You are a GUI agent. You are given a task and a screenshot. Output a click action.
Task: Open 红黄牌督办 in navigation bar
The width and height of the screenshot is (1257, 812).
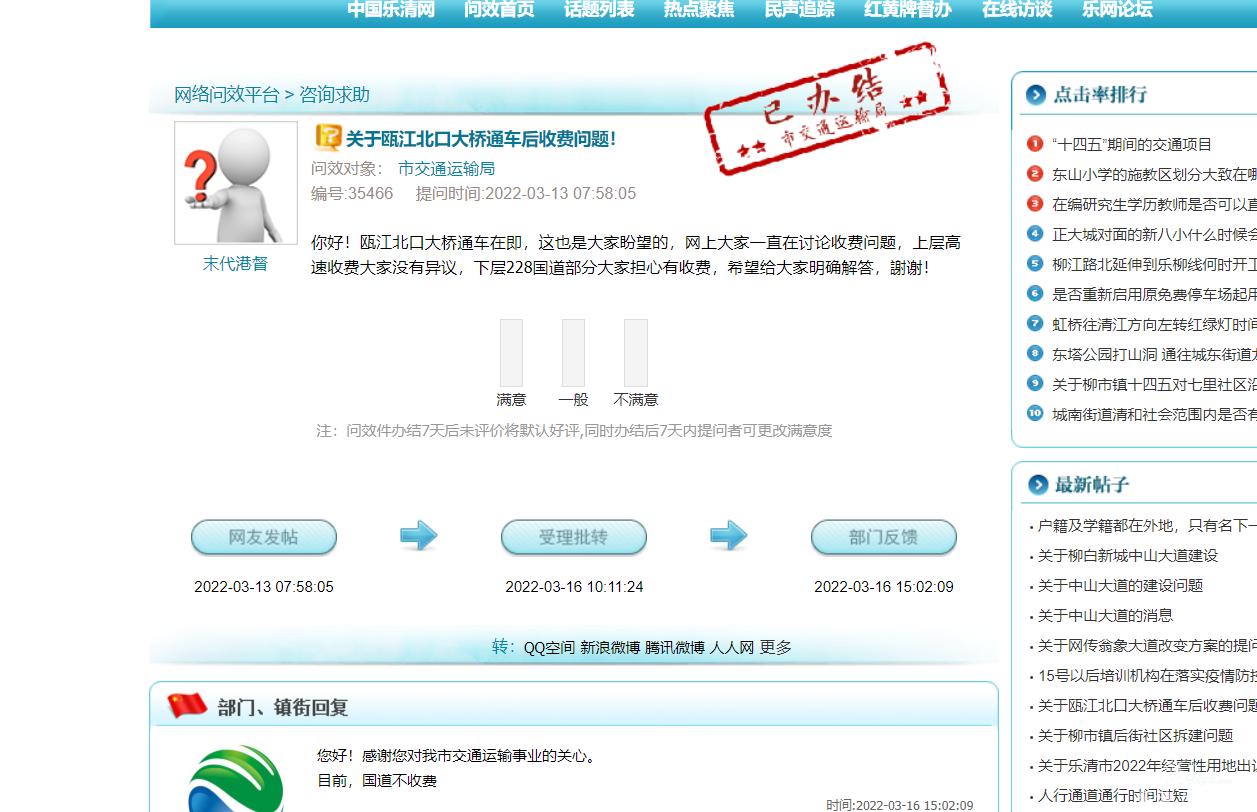point(908,10)
